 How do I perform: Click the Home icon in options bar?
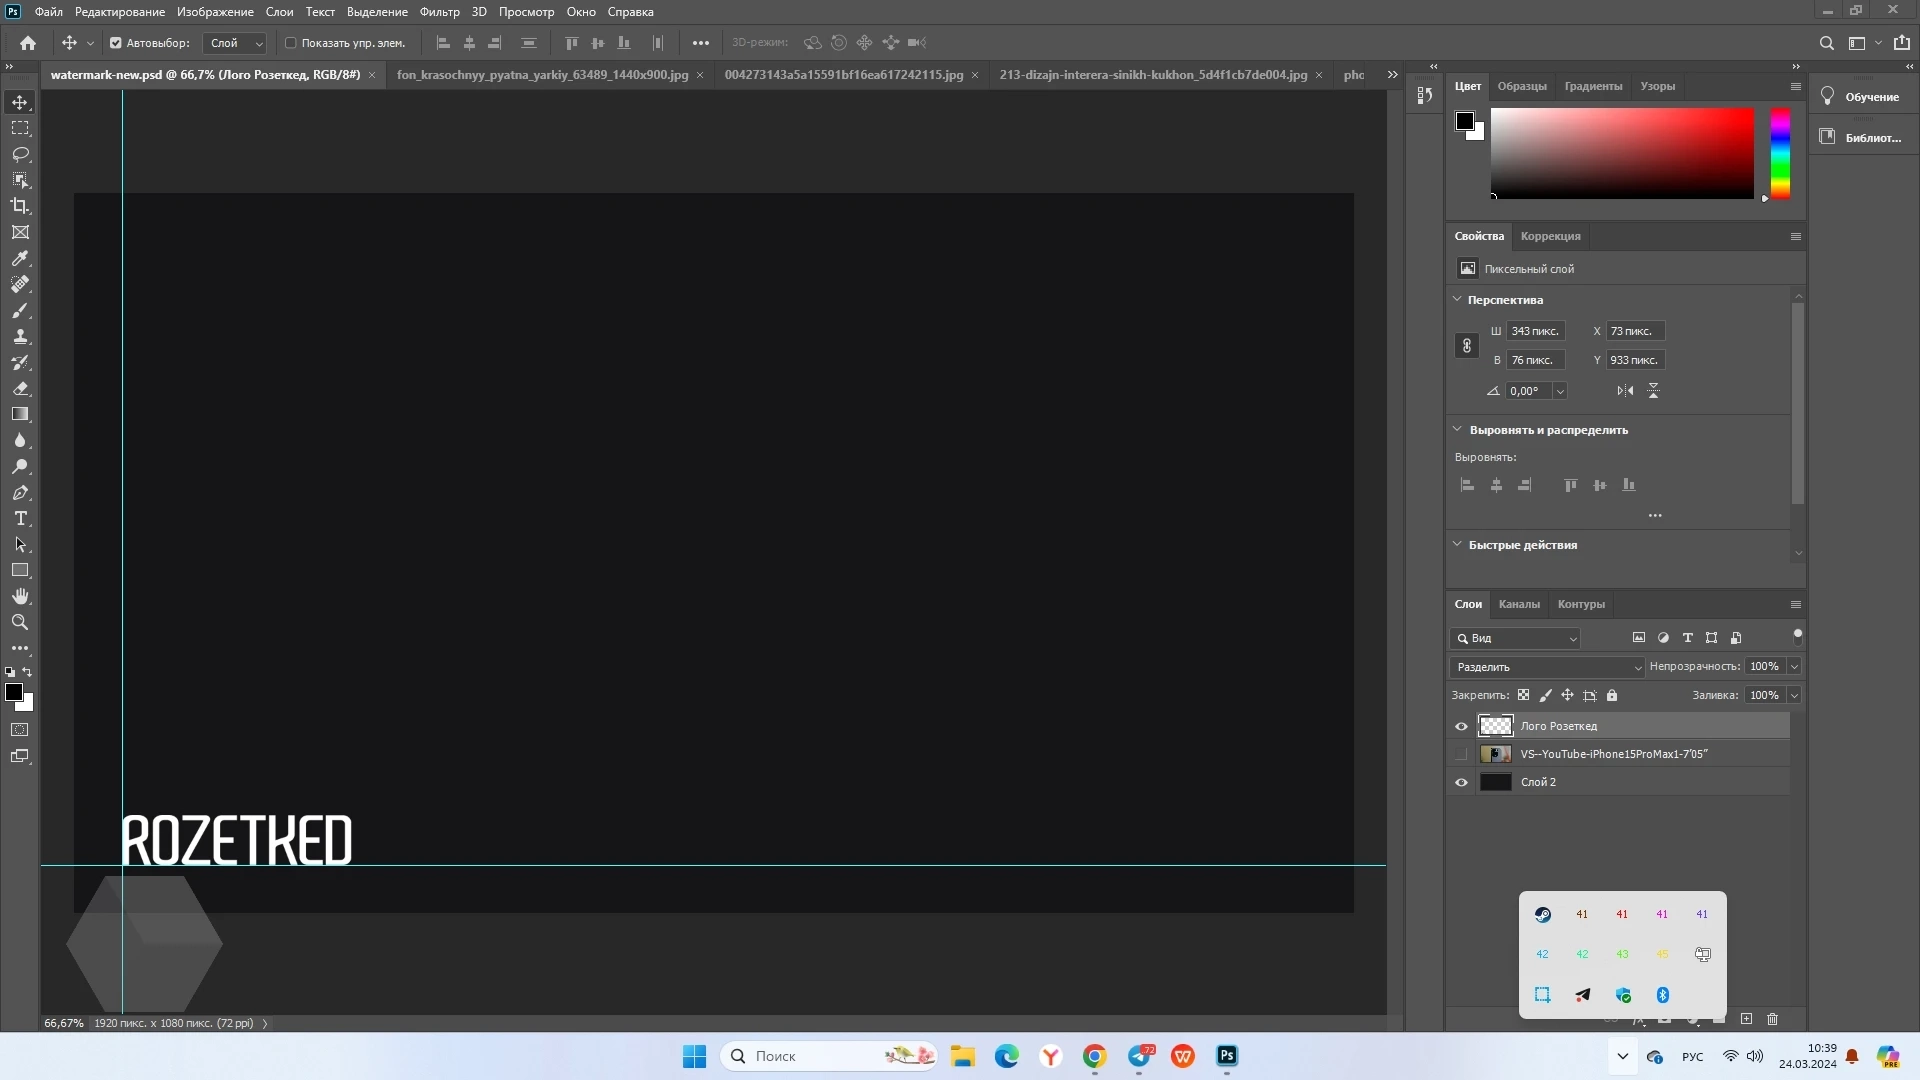[28, 43]
